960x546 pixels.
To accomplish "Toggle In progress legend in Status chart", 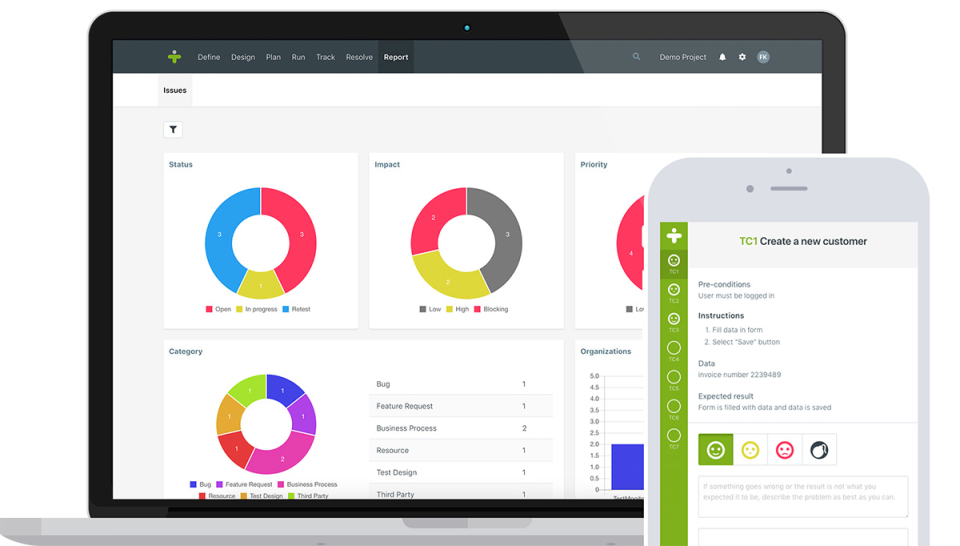I will [x=257, y=309].
